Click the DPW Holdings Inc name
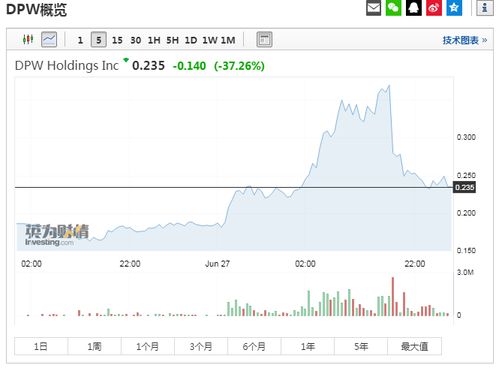 67,66
